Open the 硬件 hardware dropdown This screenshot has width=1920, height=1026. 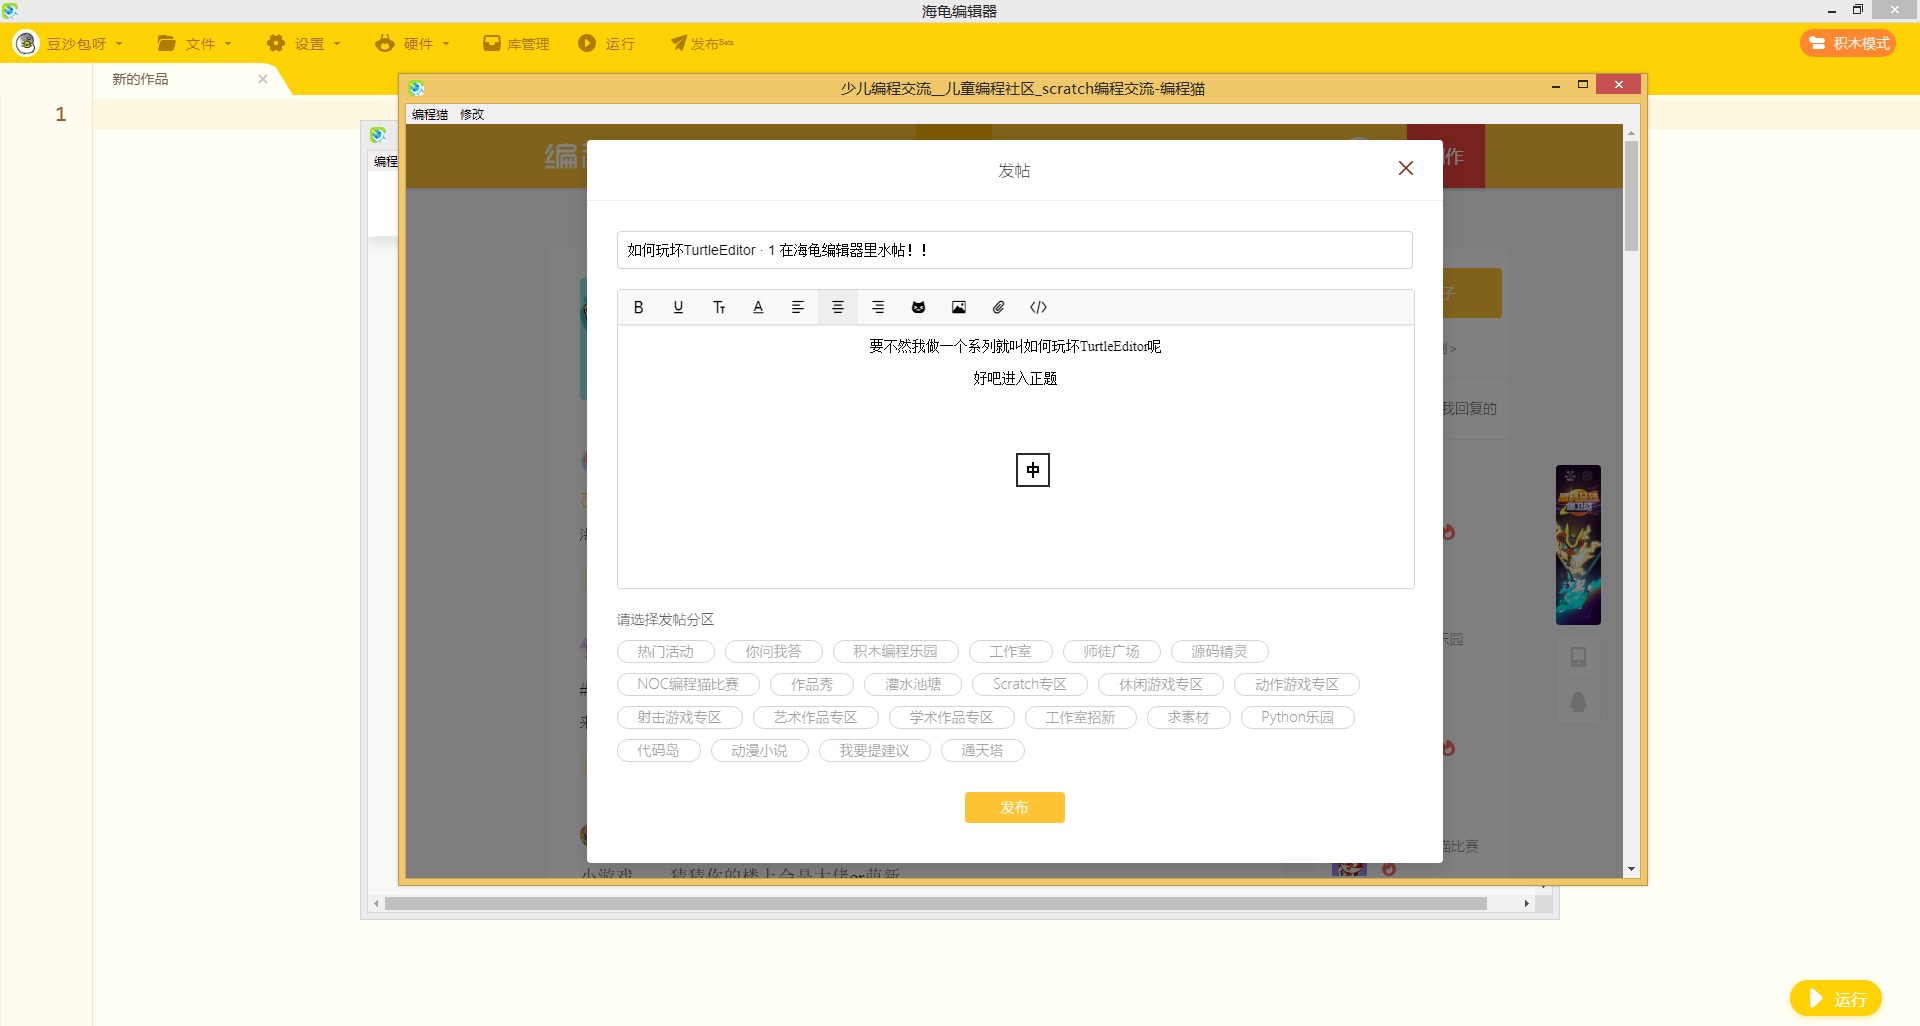[x=413, y=44]
